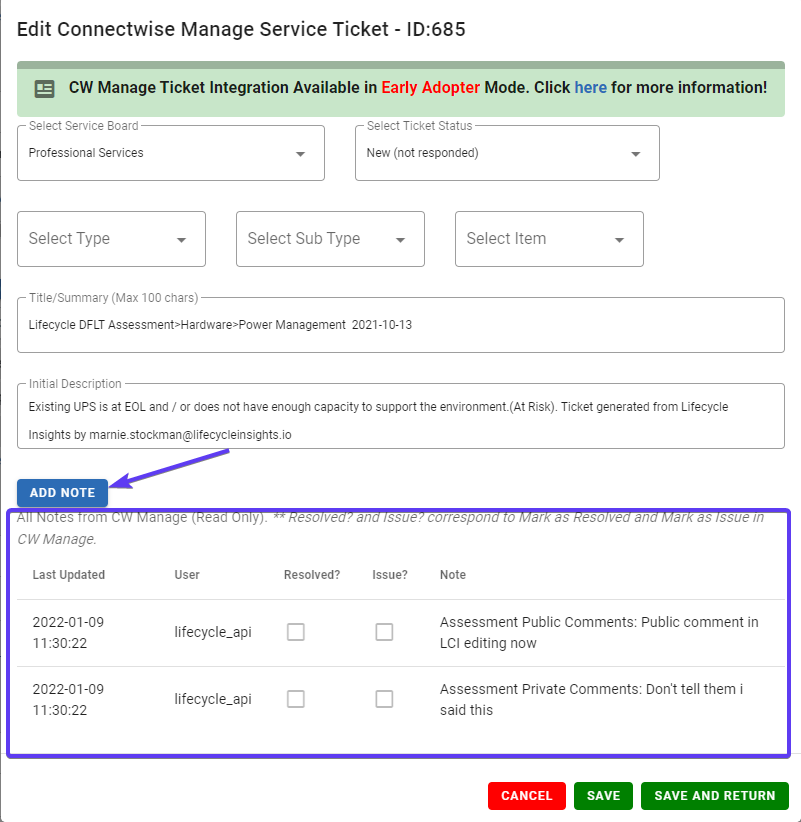801x822 pixels.
Task: Open the Select Type dropdown
Action: tap(111, 239)
